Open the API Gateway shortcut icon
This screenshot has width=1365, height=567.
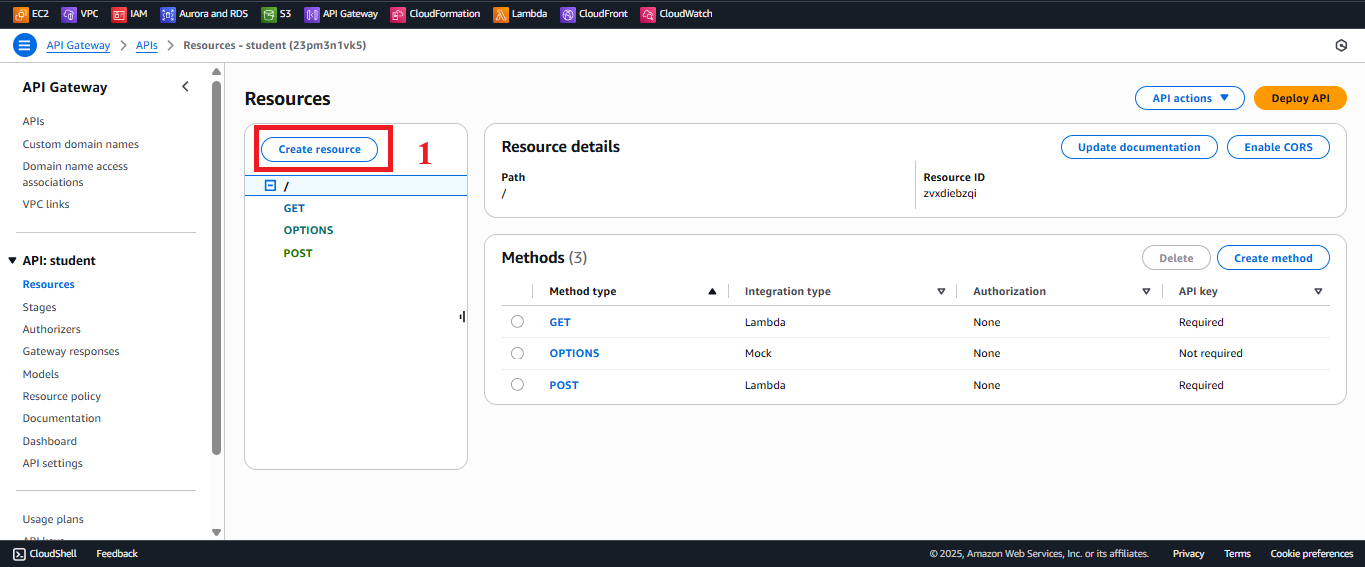pos(312,14)
